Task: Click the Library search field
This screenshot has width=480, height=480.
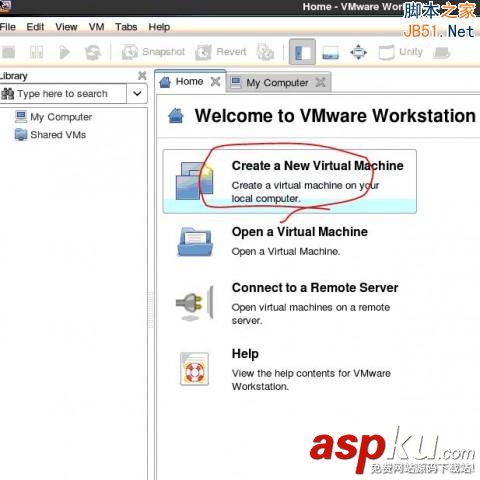Action: [63, 94]
